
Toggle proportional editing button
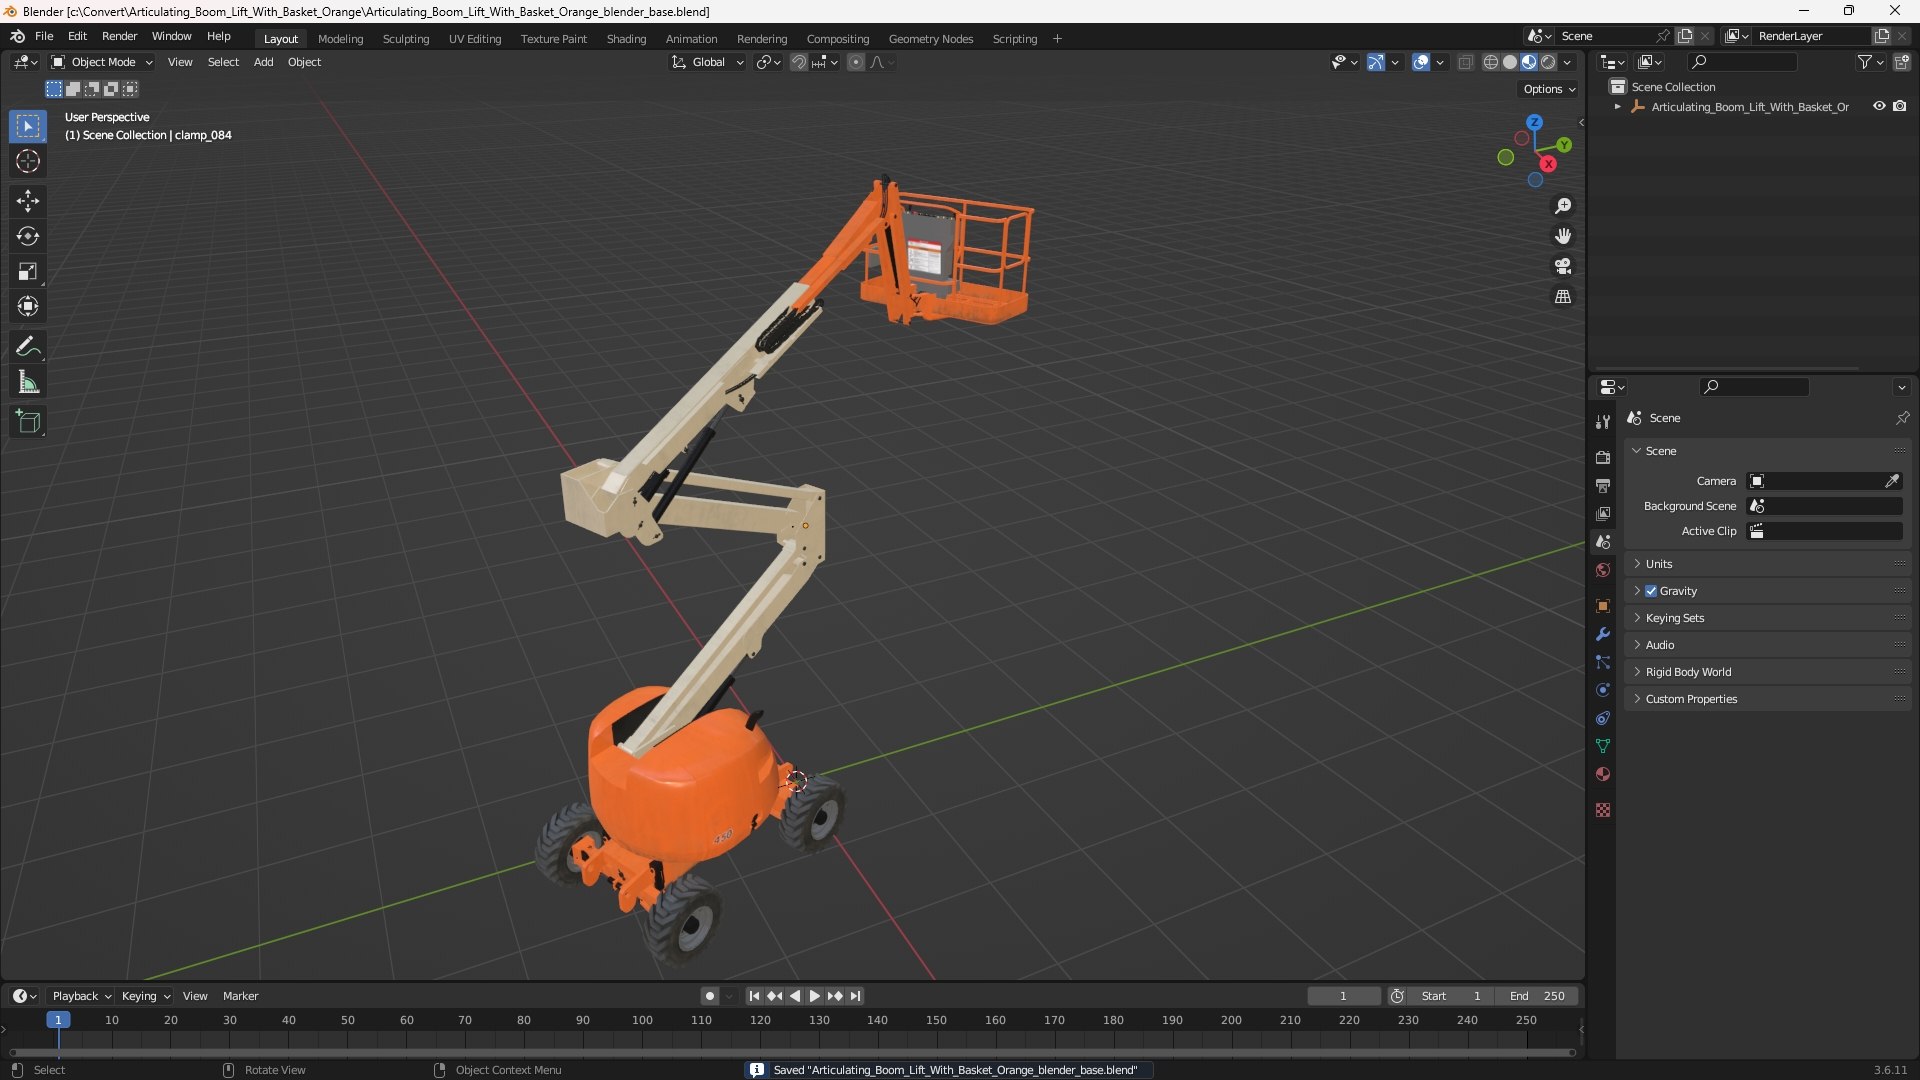pyautogui.click(x=856, y=62)
